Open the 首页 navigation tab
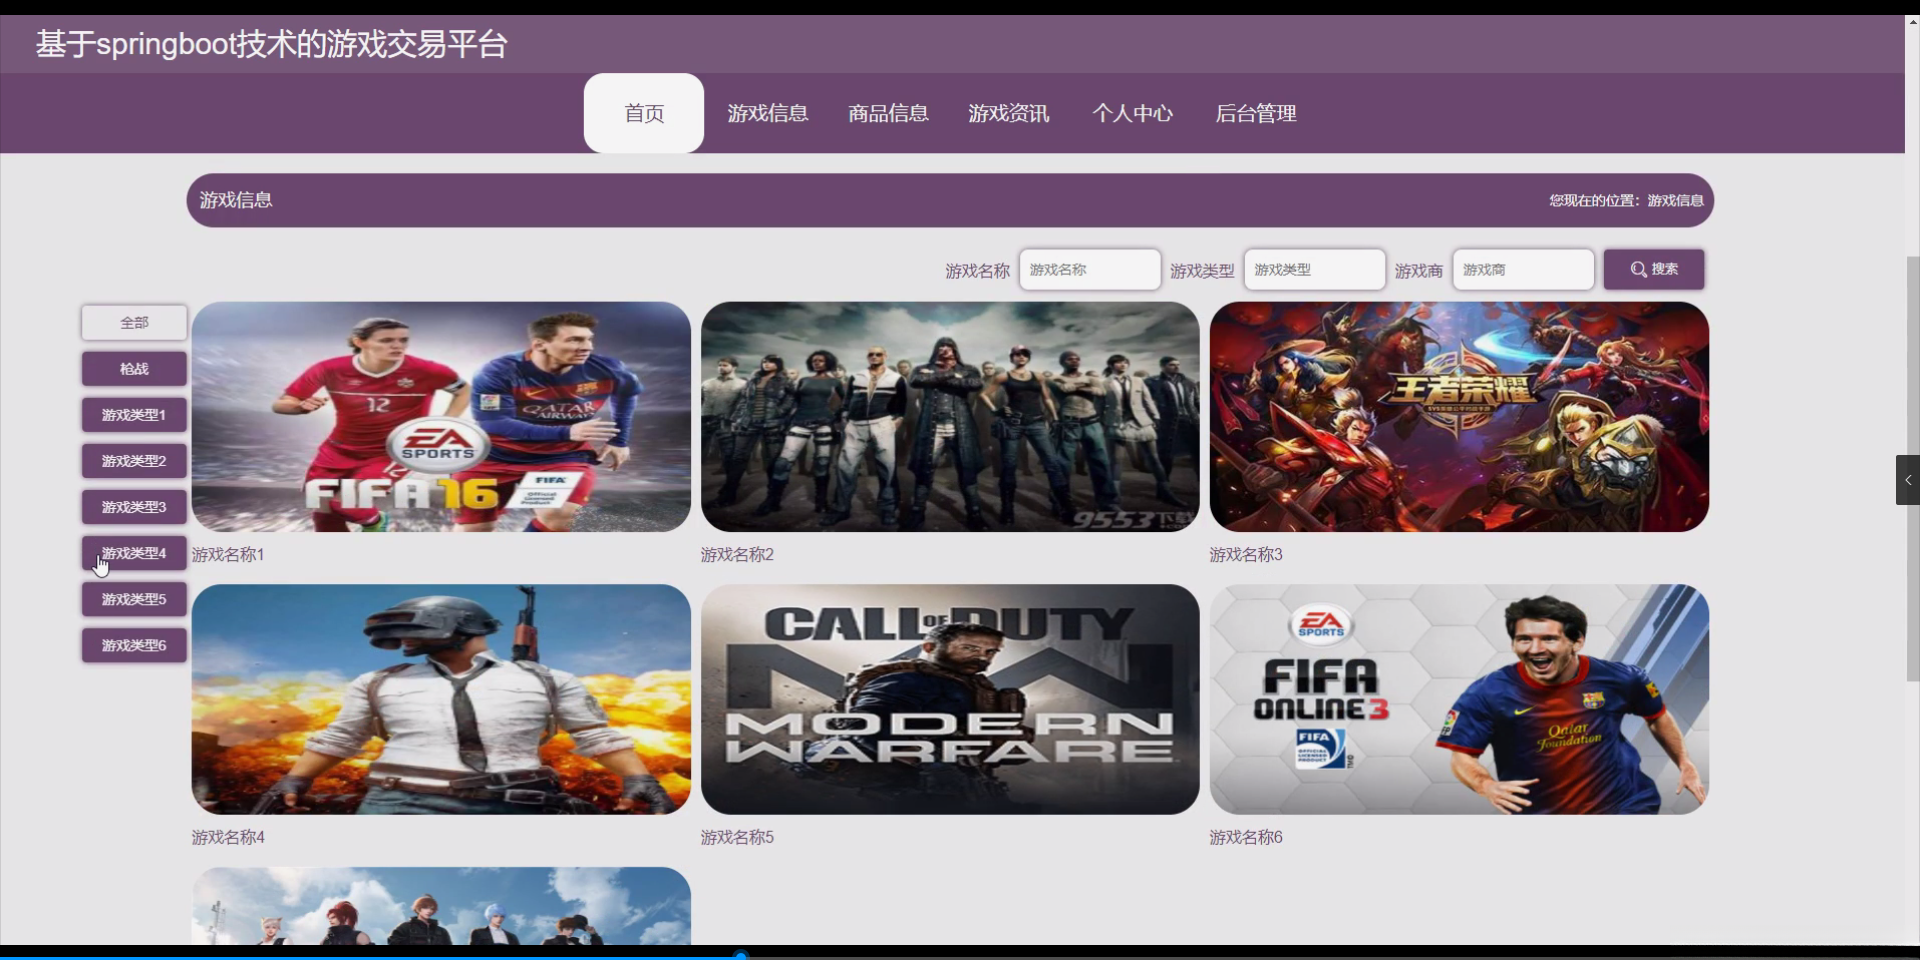 point(644,113)
